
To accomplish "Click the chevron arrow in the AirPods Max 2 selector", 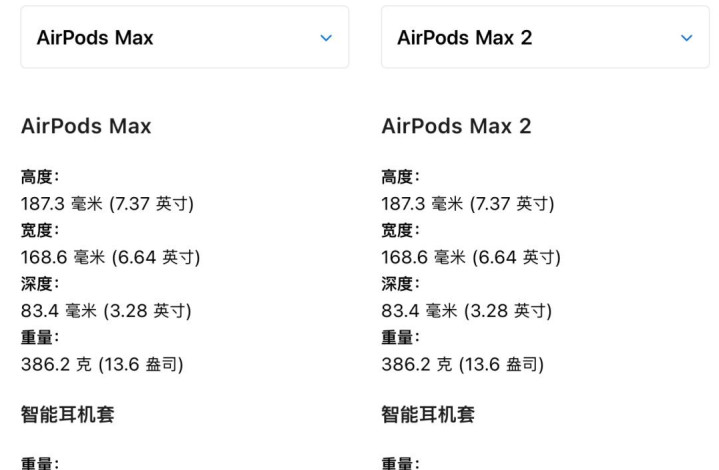I will coord(686,38).
